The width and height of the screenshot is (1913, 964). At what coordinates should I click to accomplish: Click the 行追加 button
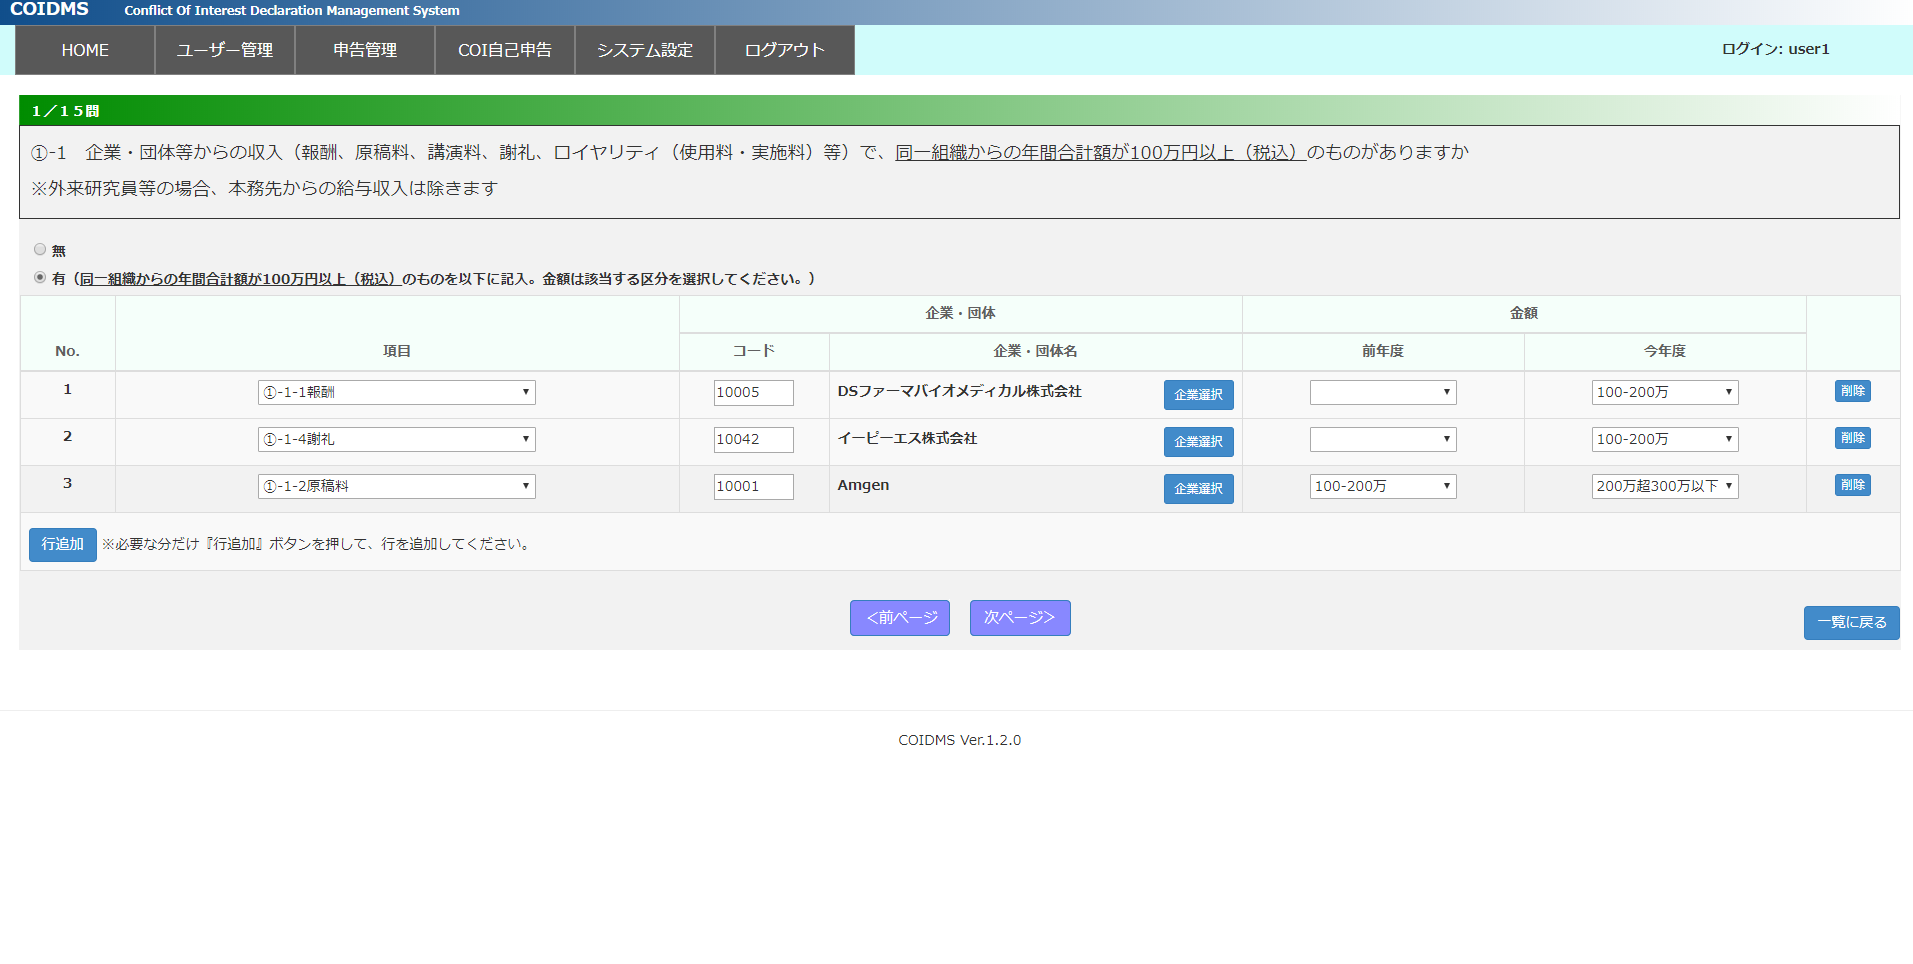pos(63,545)
